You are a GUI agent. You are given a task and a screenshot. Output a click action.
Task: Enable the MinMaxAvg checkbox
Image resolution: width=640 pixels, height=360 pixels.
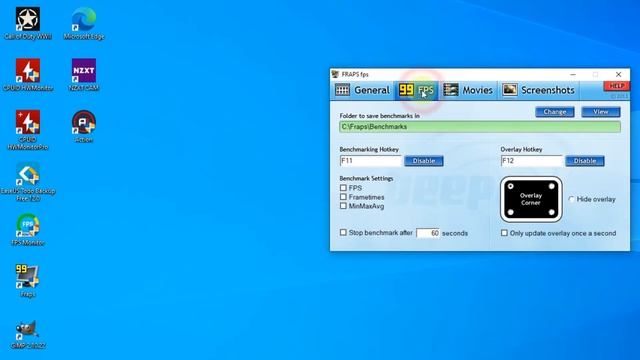coord(343,206)
